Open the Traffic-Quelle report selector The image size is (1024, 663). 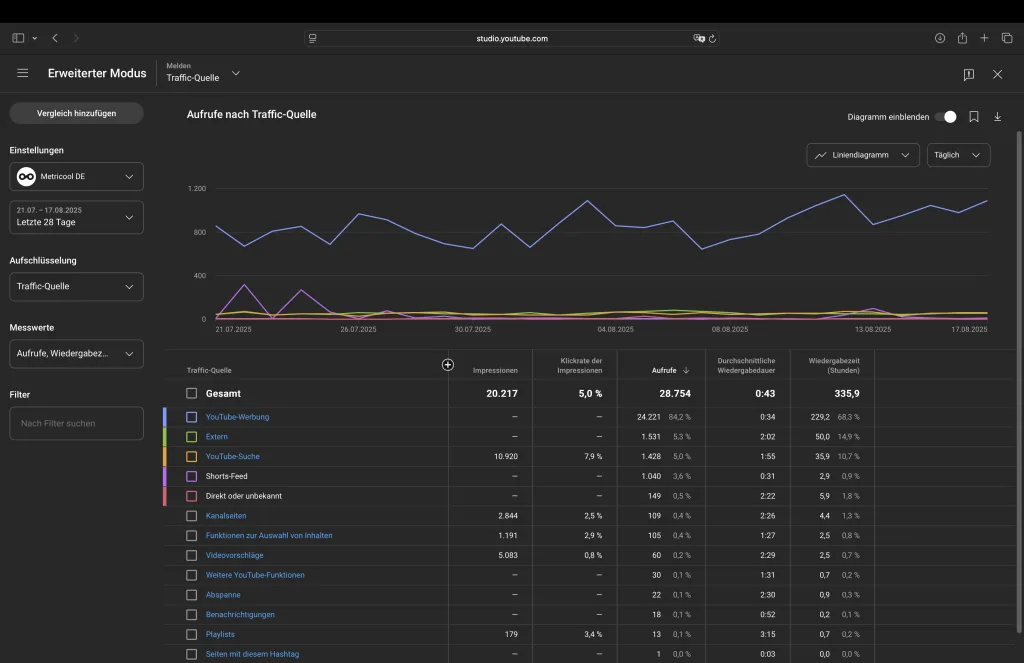[203, 74]
